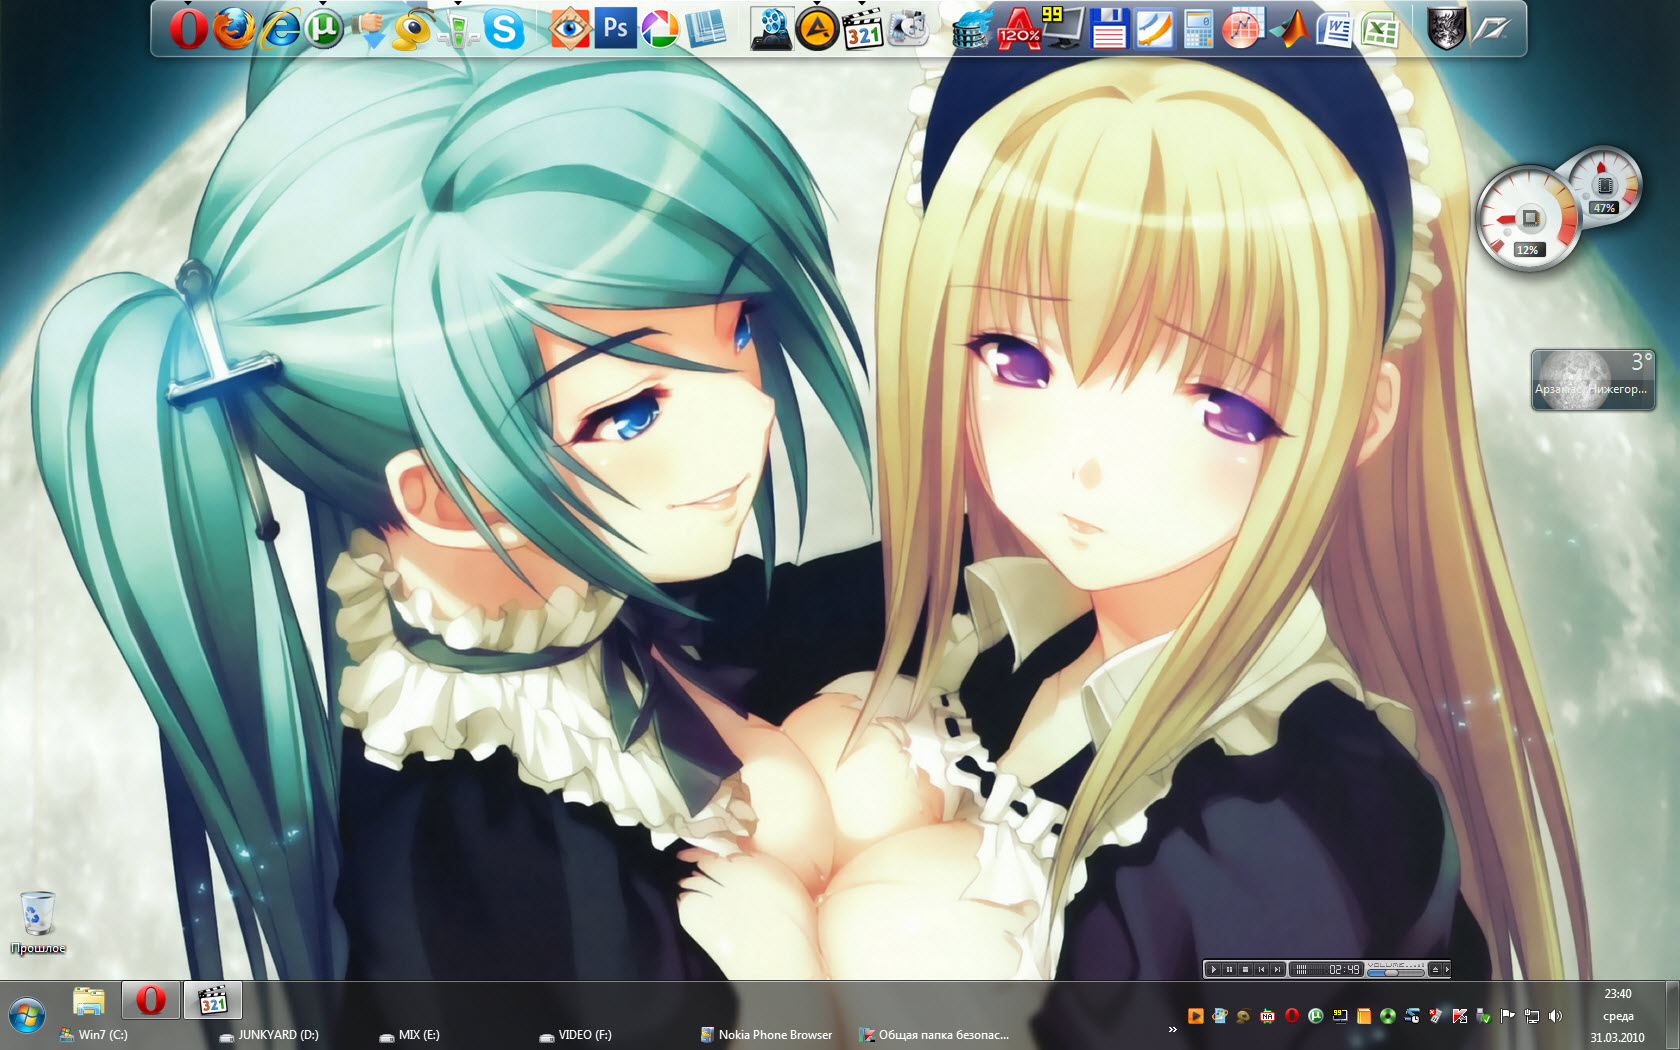Open the JUNKYARD (D:) drive shortcut
Image resolution: width=1680 pixels, height=1050 pixels.
269,1035
